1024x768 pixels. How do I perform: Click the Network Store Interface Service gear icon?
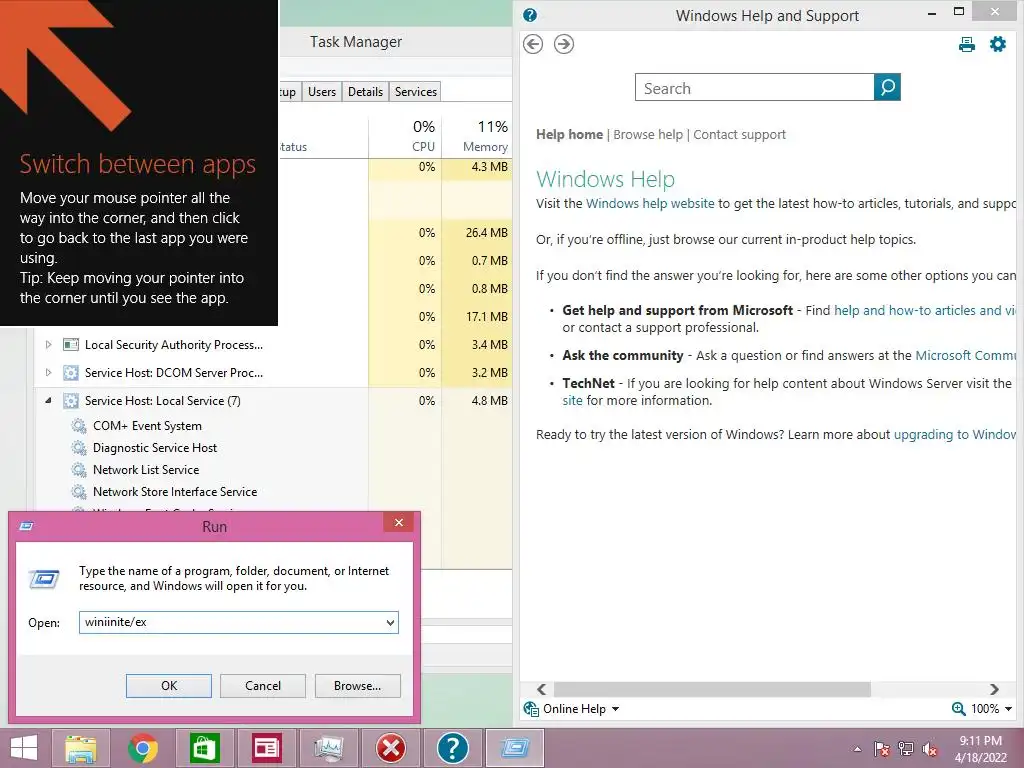tap(78, 492)
